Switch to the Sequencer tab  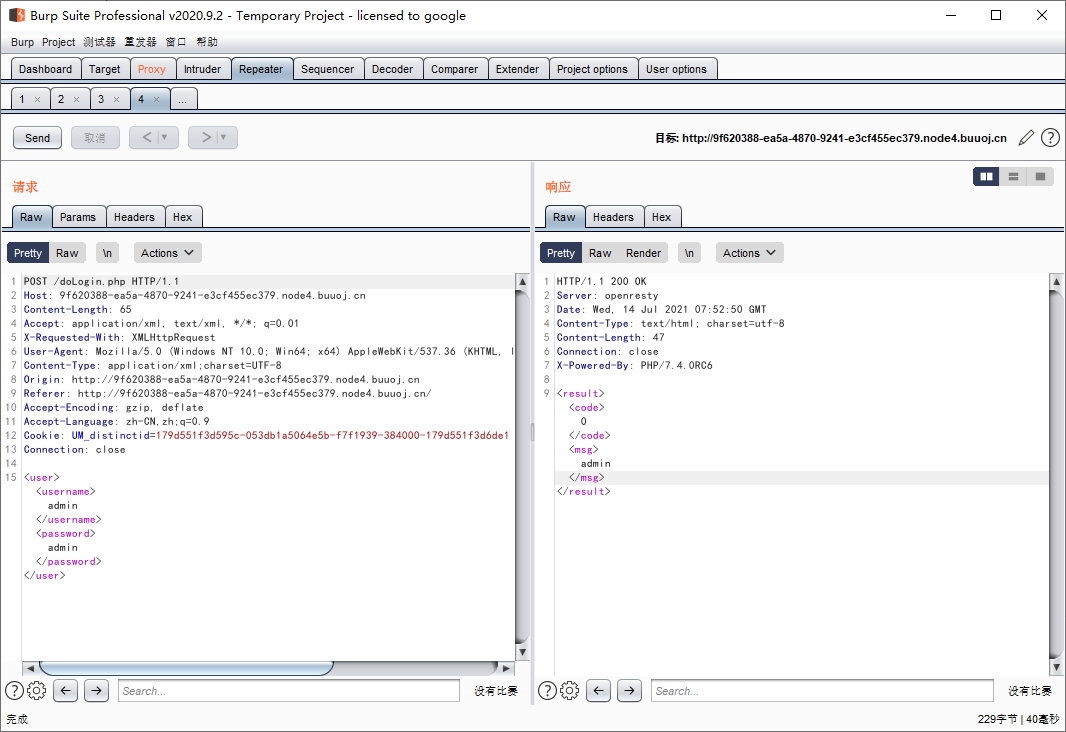328,69
